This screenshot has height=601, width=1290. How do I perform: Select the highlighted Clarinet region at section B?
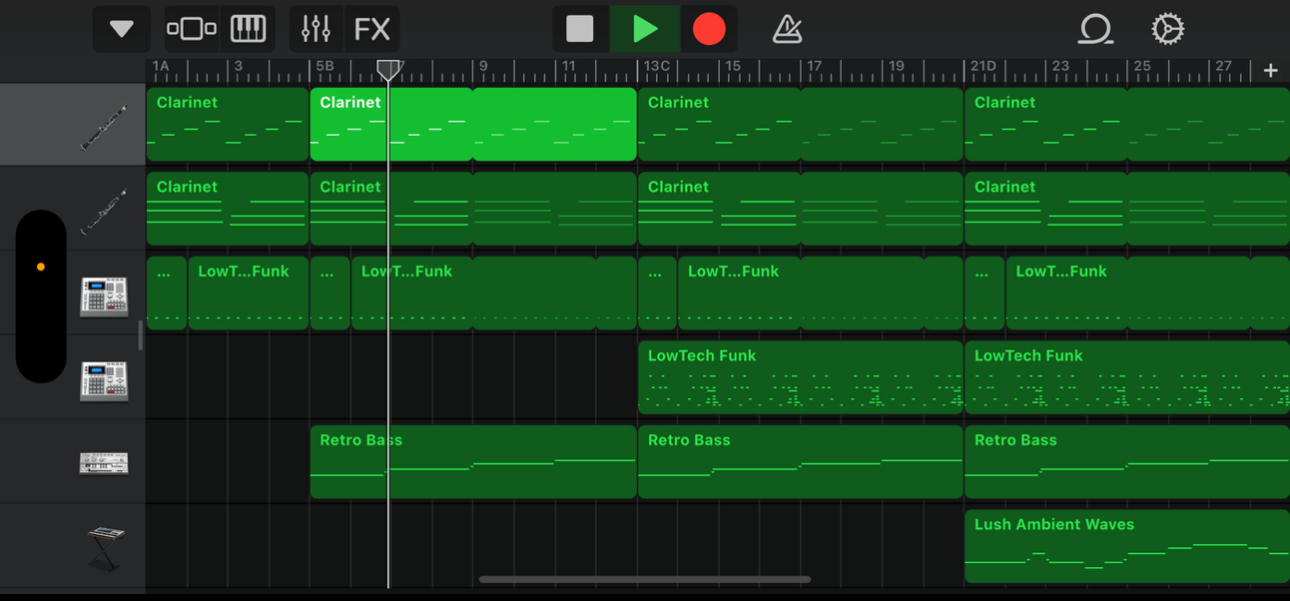click(x=473, y=125)
